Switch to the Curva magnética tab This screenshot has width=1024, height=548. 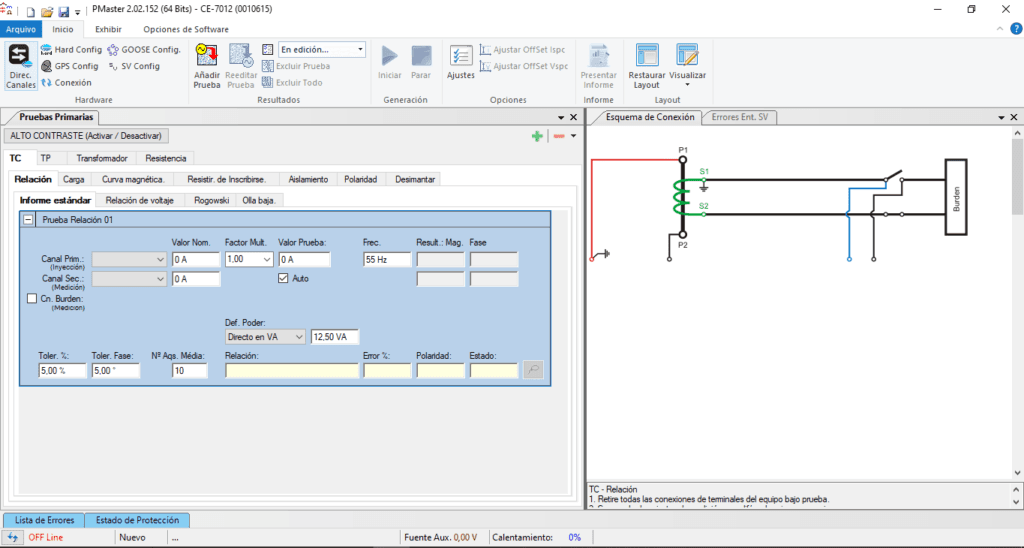click(132, 179)
